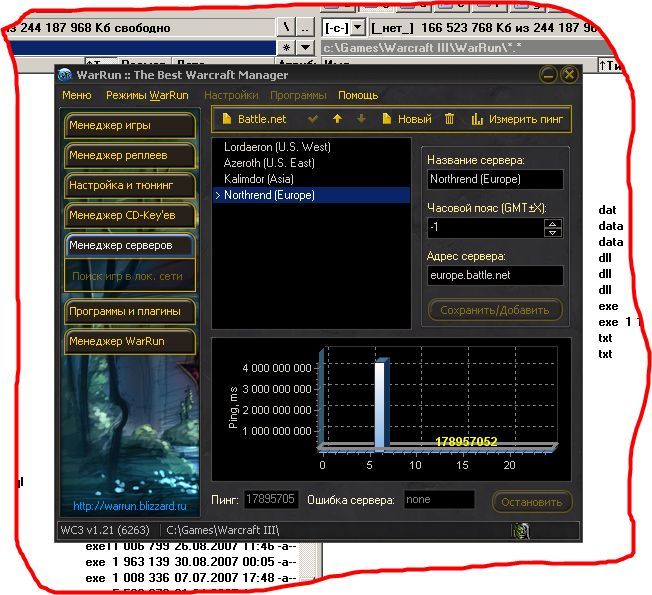Viewport: 652px width, 595px height.
Task: Click Измерить пинг to measure ping
Action: pyautogui.click(x=517, y=119)
